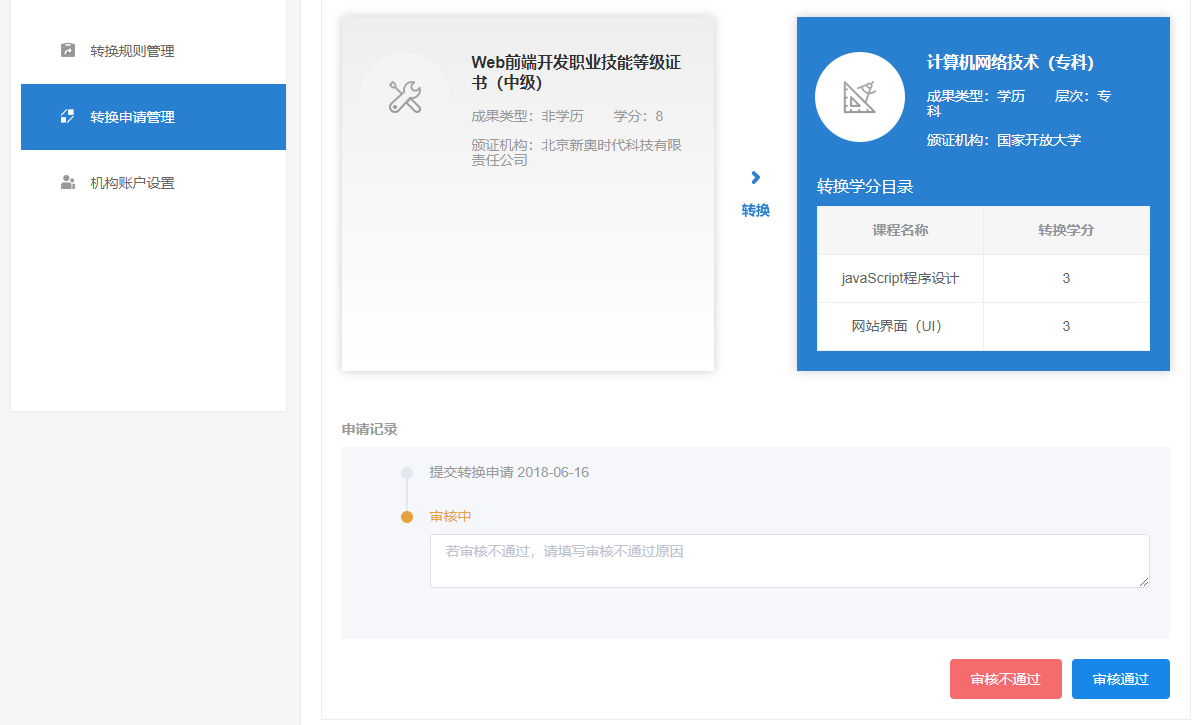Select the 转换申请管理 sidebar item
1196x725 pixels.
[x=153, y=117]
